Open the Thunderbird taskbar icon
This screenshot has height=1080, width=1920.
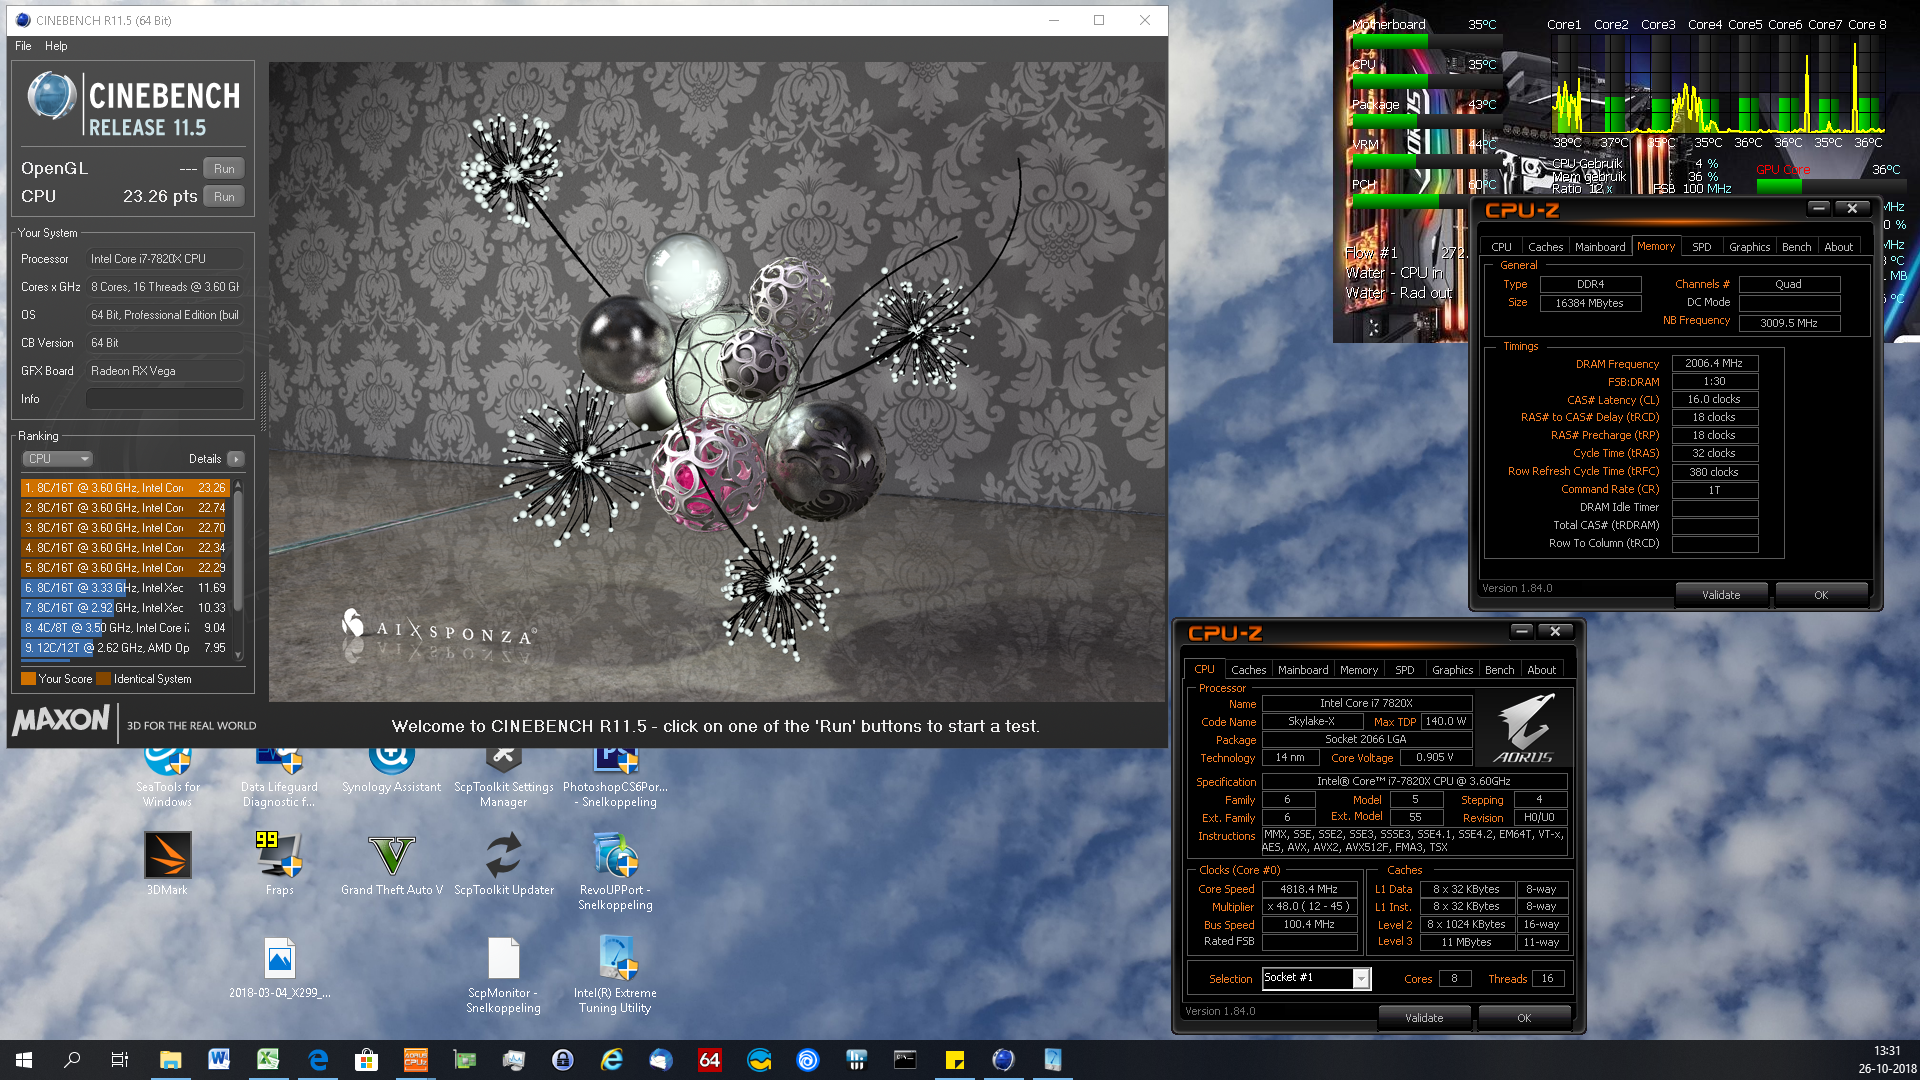[660, 1060]
